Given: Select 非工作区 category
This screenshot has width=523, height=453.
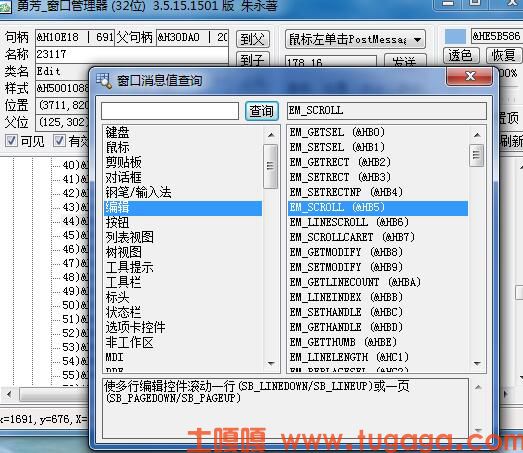Looking at the screenshot, I should pos(183,342).
